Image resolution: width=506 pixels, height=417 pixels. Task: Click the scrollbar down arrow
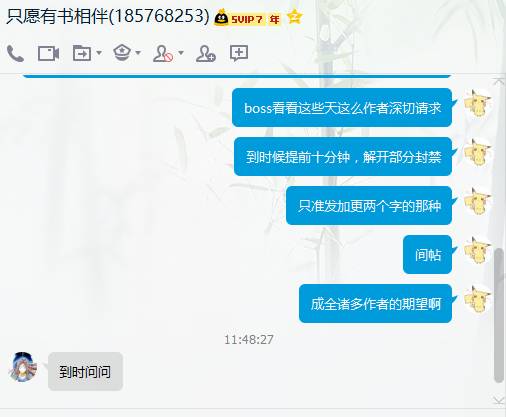[498, 400]
